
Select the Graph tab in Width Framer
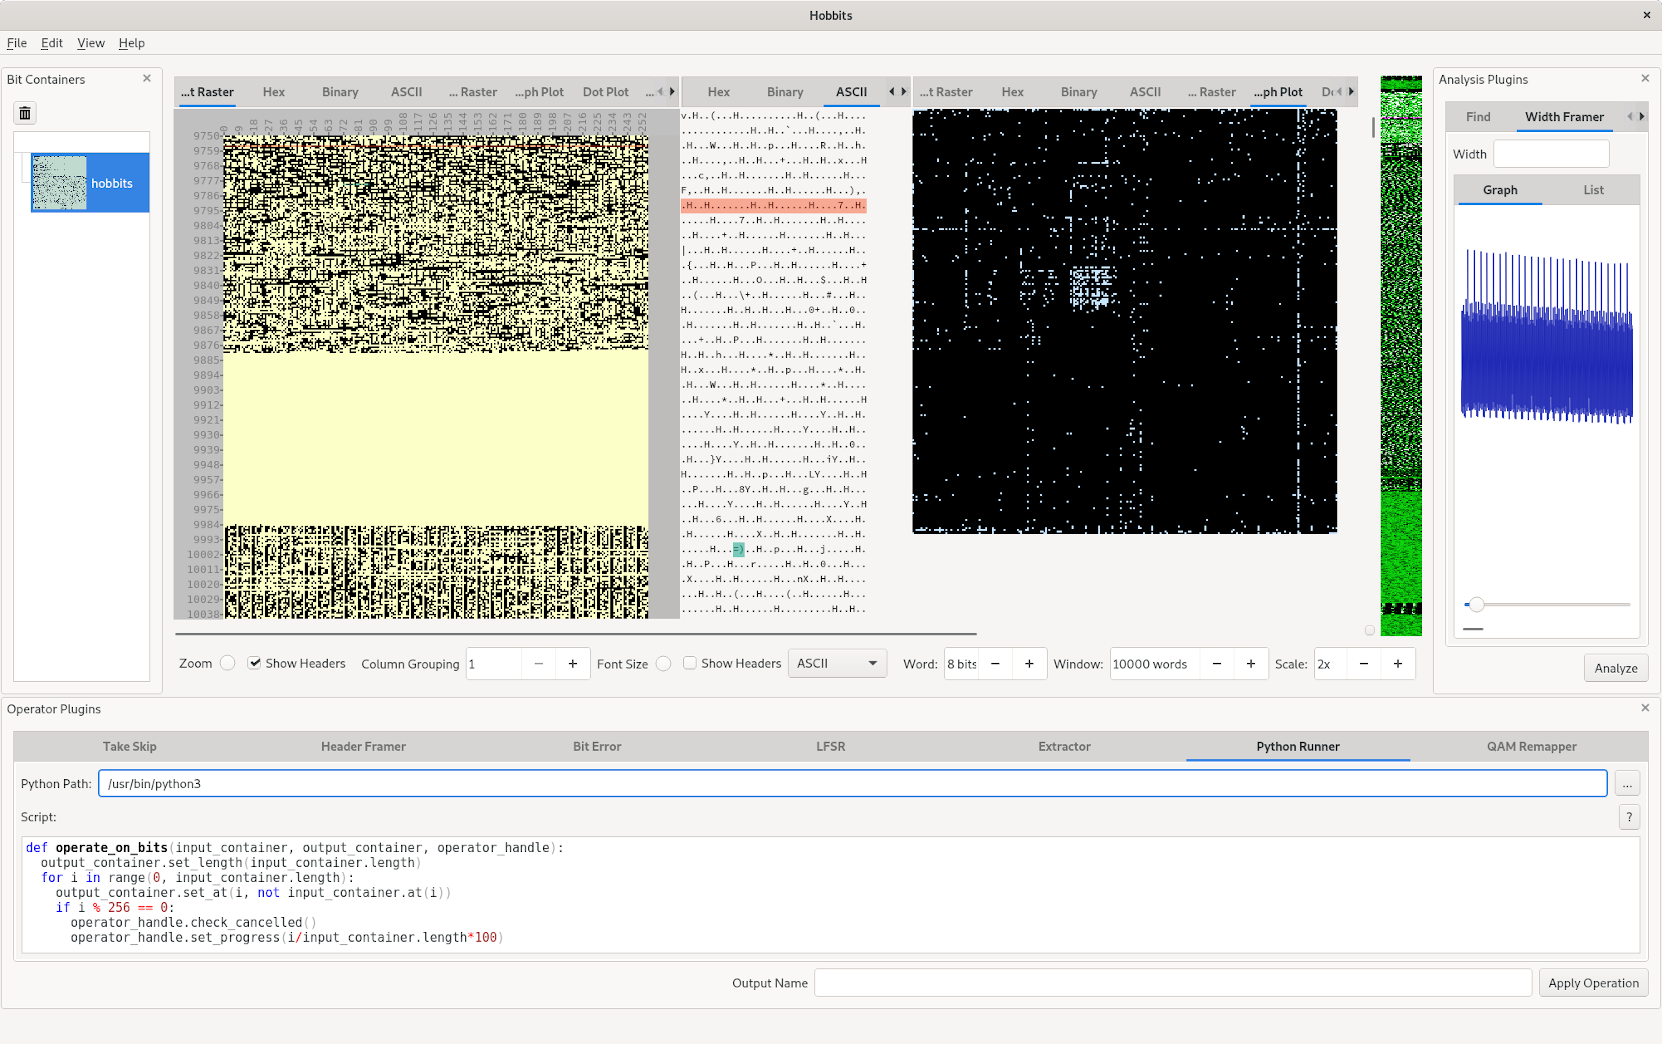point(1500,190)
